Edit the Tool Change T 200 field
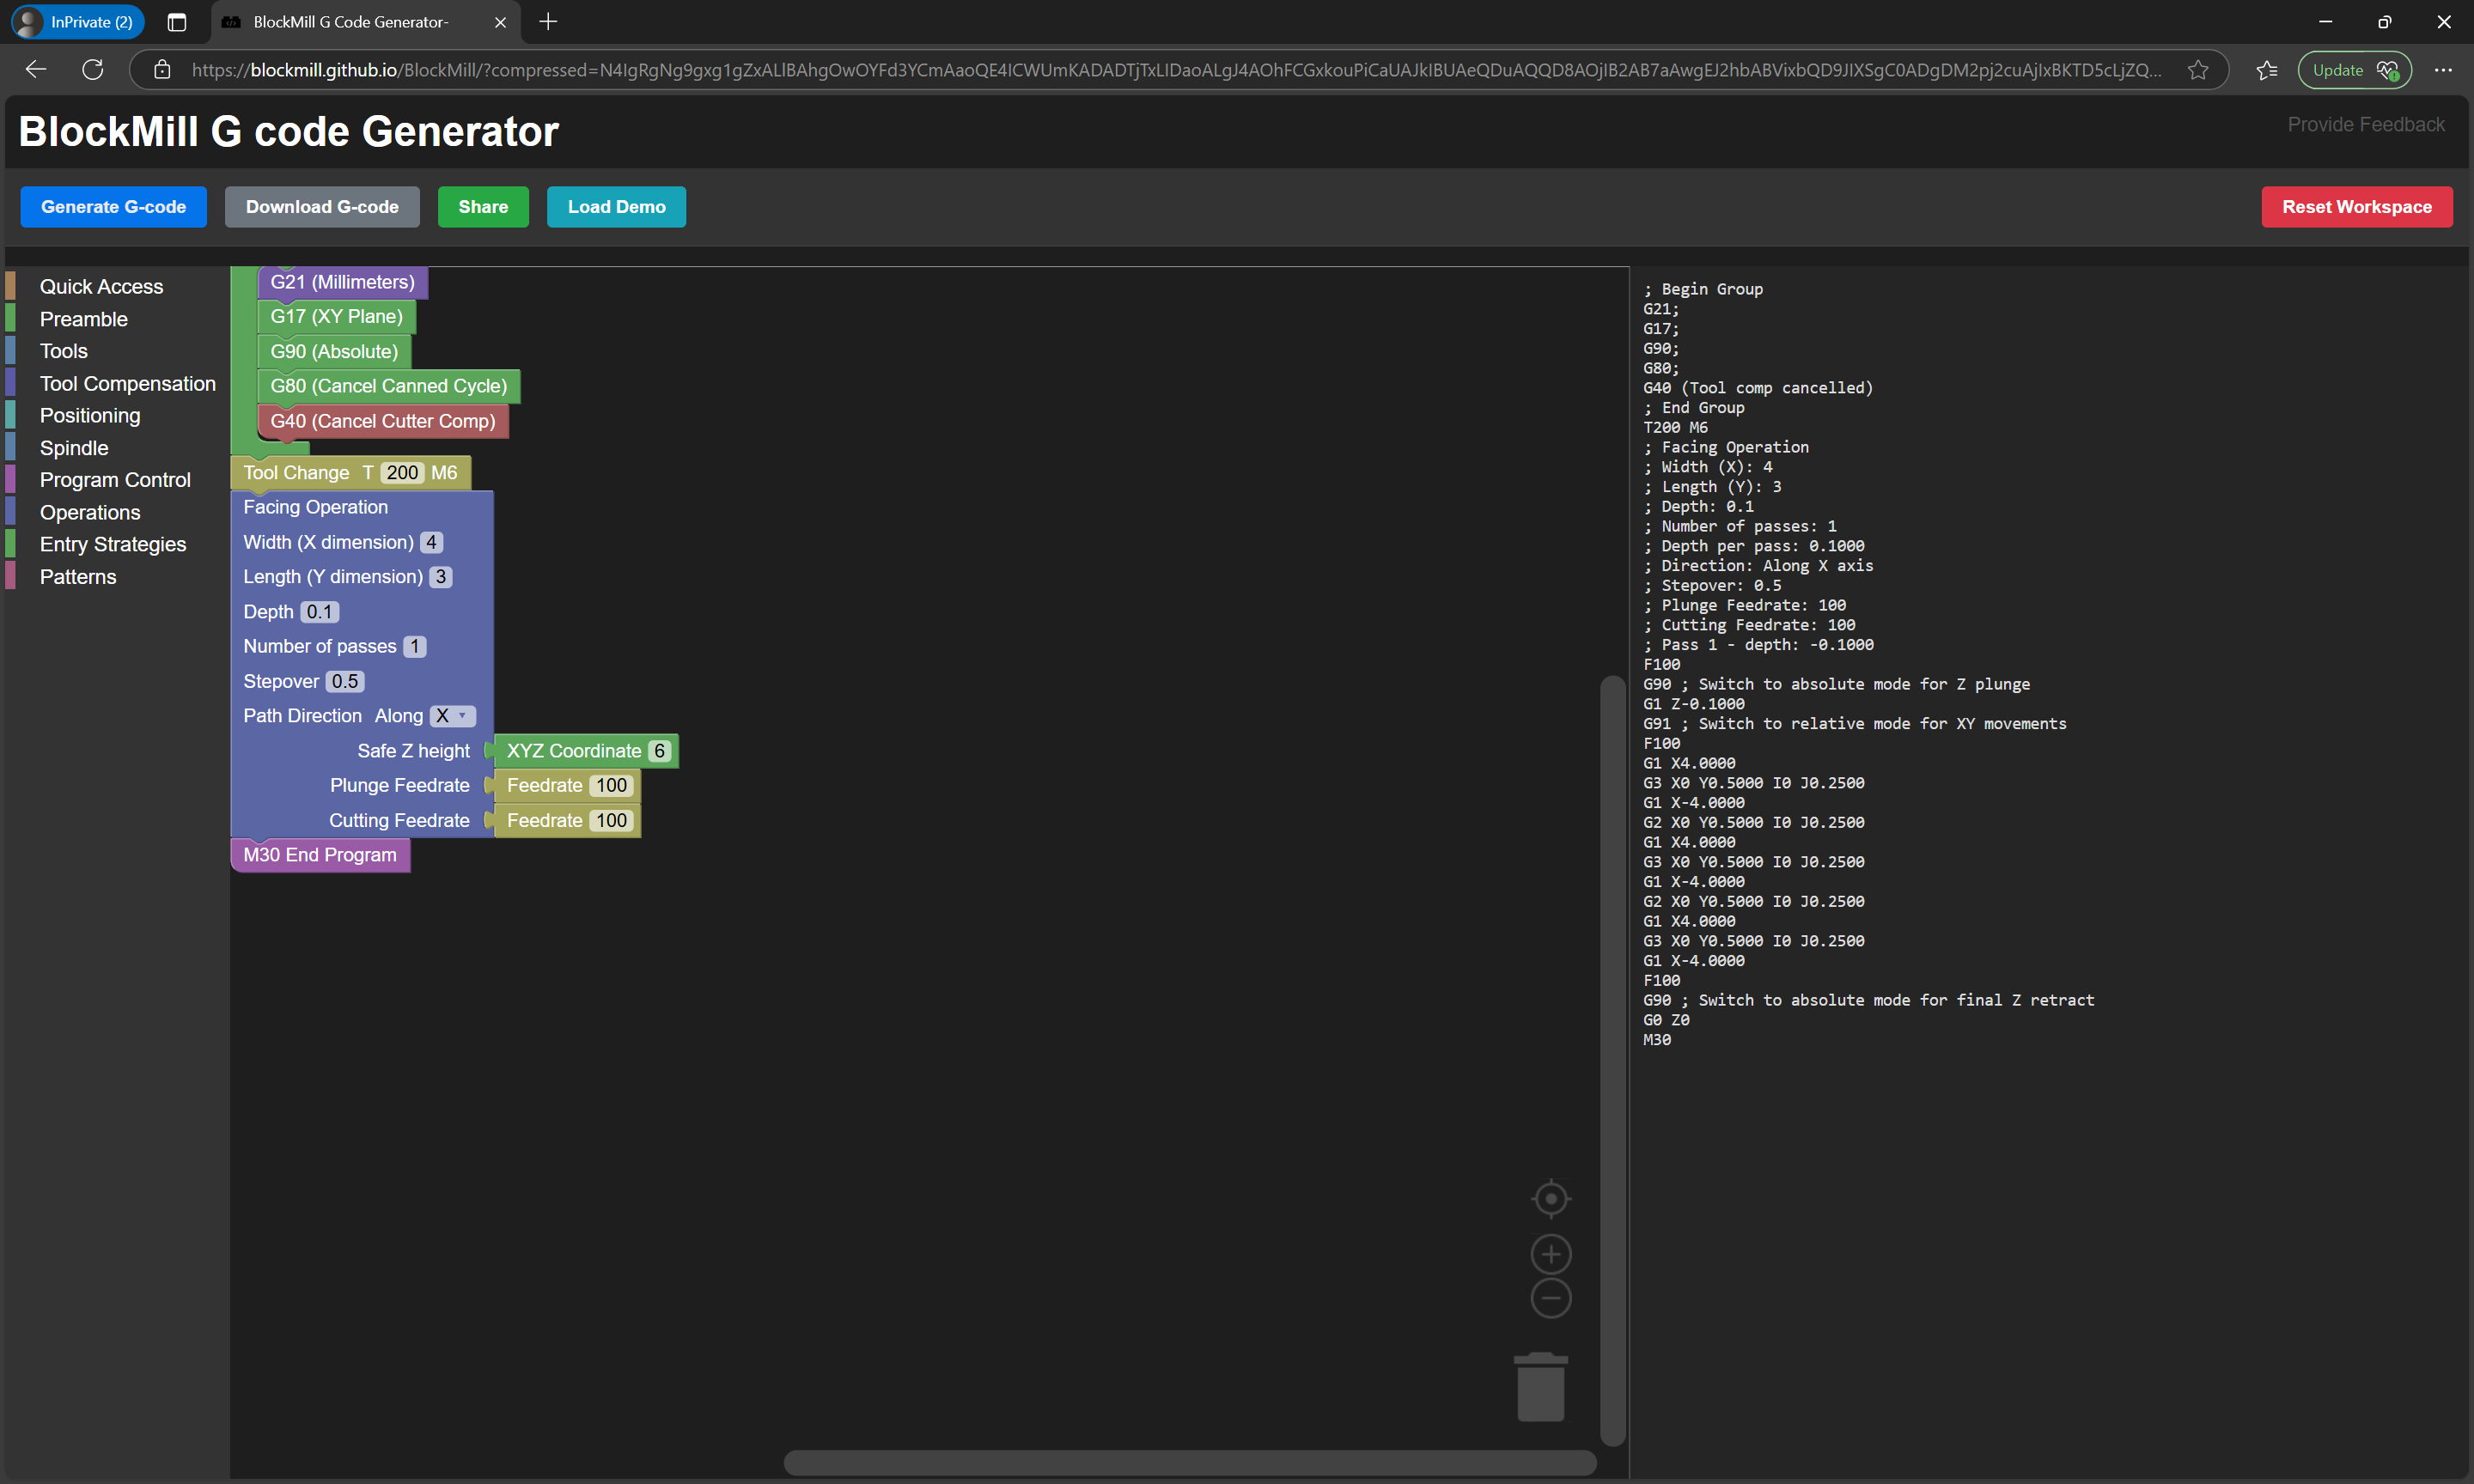The width and height of the screenshot is (2474, 1484). click(x=402, y=473)
